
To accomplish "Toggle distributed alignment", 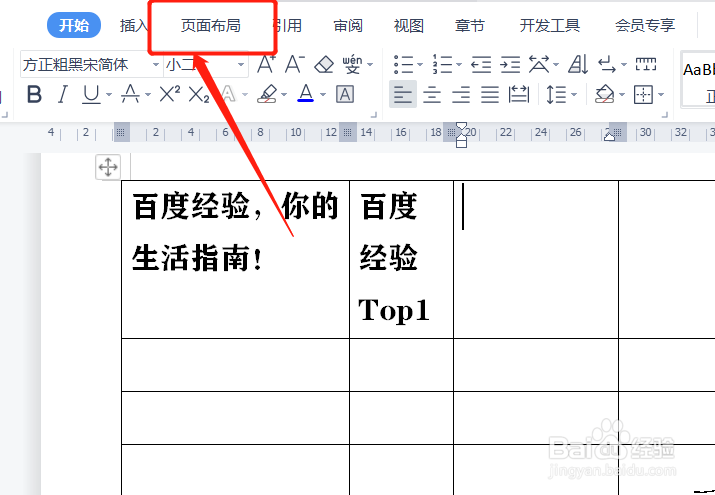I will pos(519,95).
